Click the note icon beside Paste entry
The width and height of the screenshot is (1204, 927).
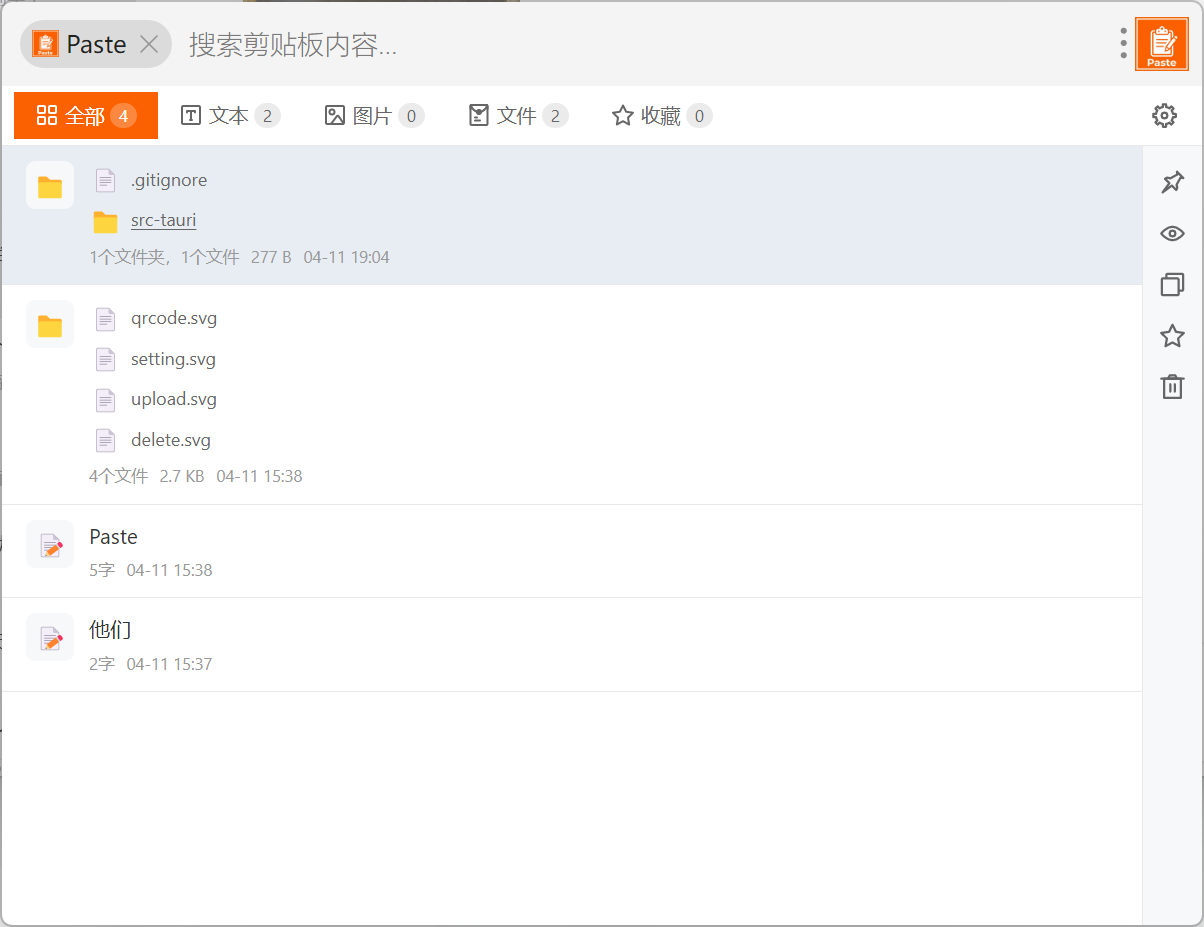pyautogui.click(x=50, y=544)
